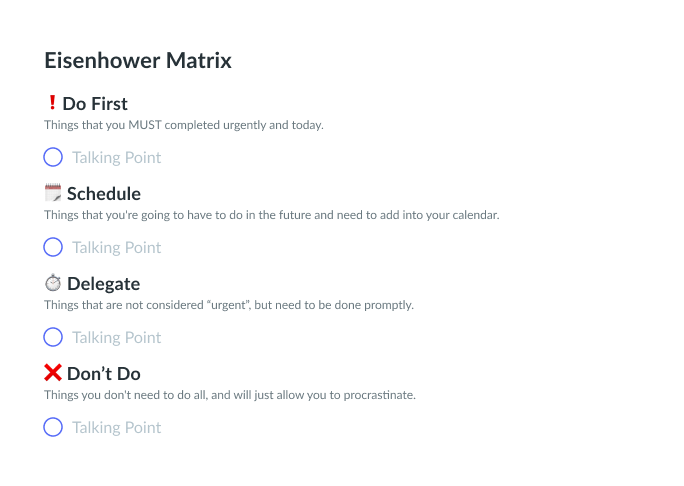684x486 pixels.
Task: Click the red X icon beside Don't Do
Action: 53,373
